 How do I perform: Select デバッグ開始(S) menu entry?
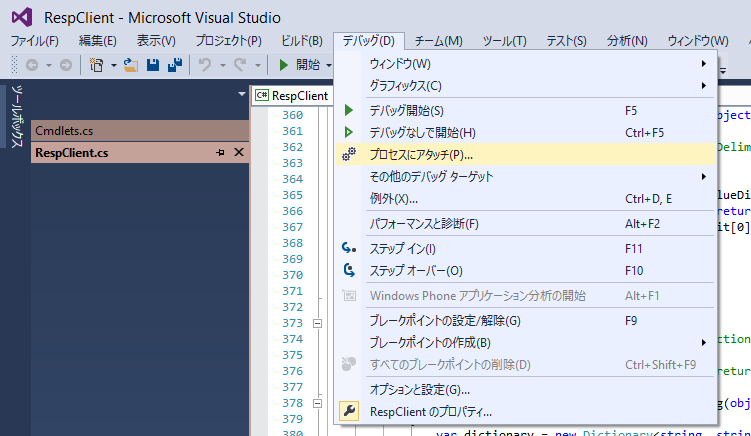pyautogui.click(x=525, y=111)
